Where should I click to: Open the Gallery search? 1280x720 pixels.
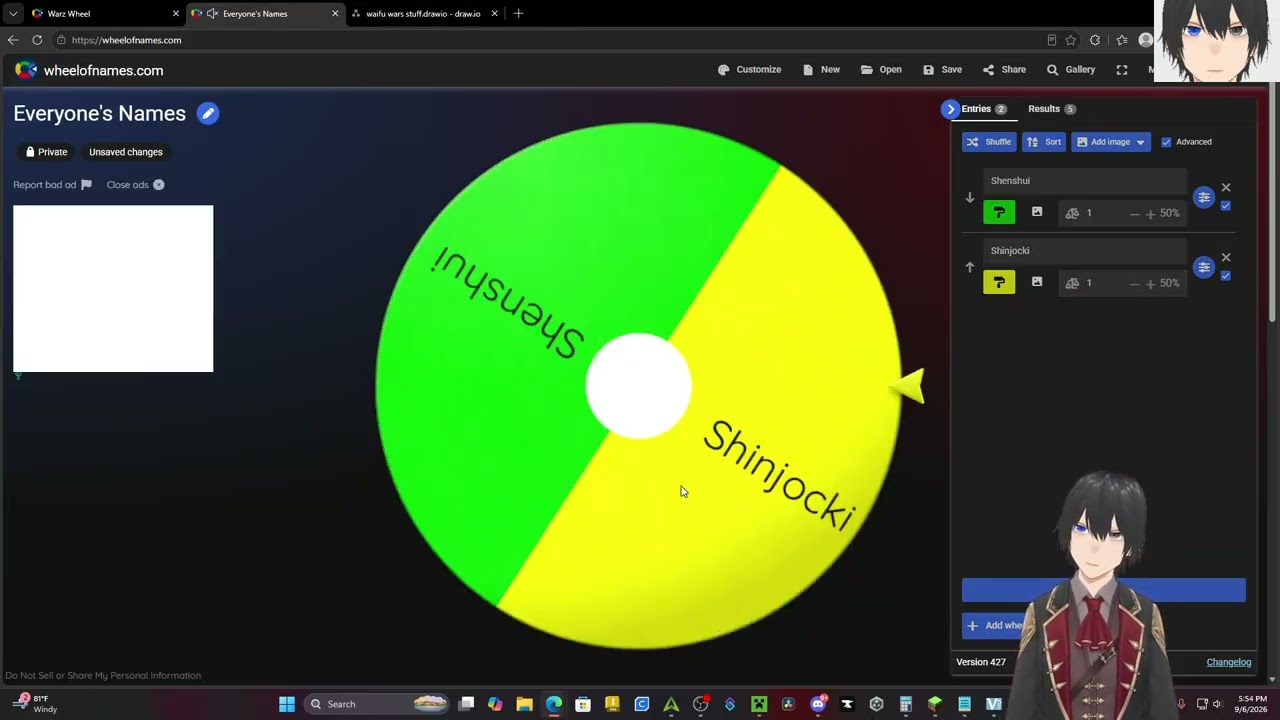[1070, 70]
